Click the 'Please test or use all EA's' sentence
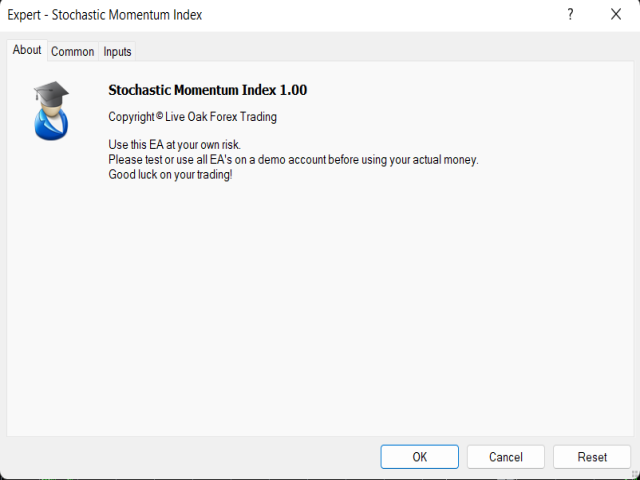This screenshot has height=480, width=640. tap(293, 160)
